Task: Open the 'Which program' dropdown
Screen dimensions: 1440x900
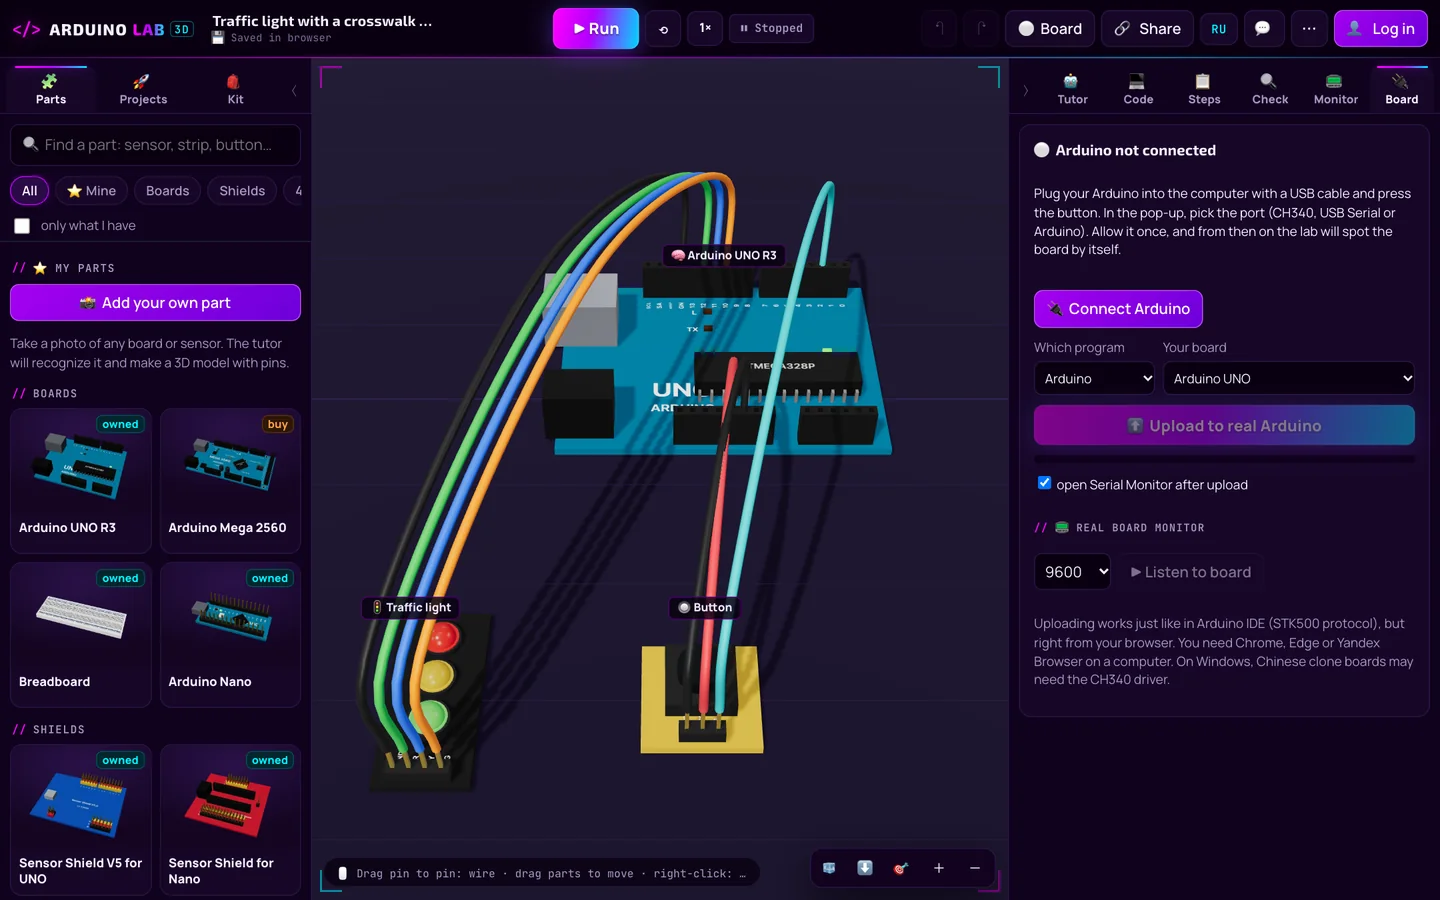Action: (x=1094, y=378)
